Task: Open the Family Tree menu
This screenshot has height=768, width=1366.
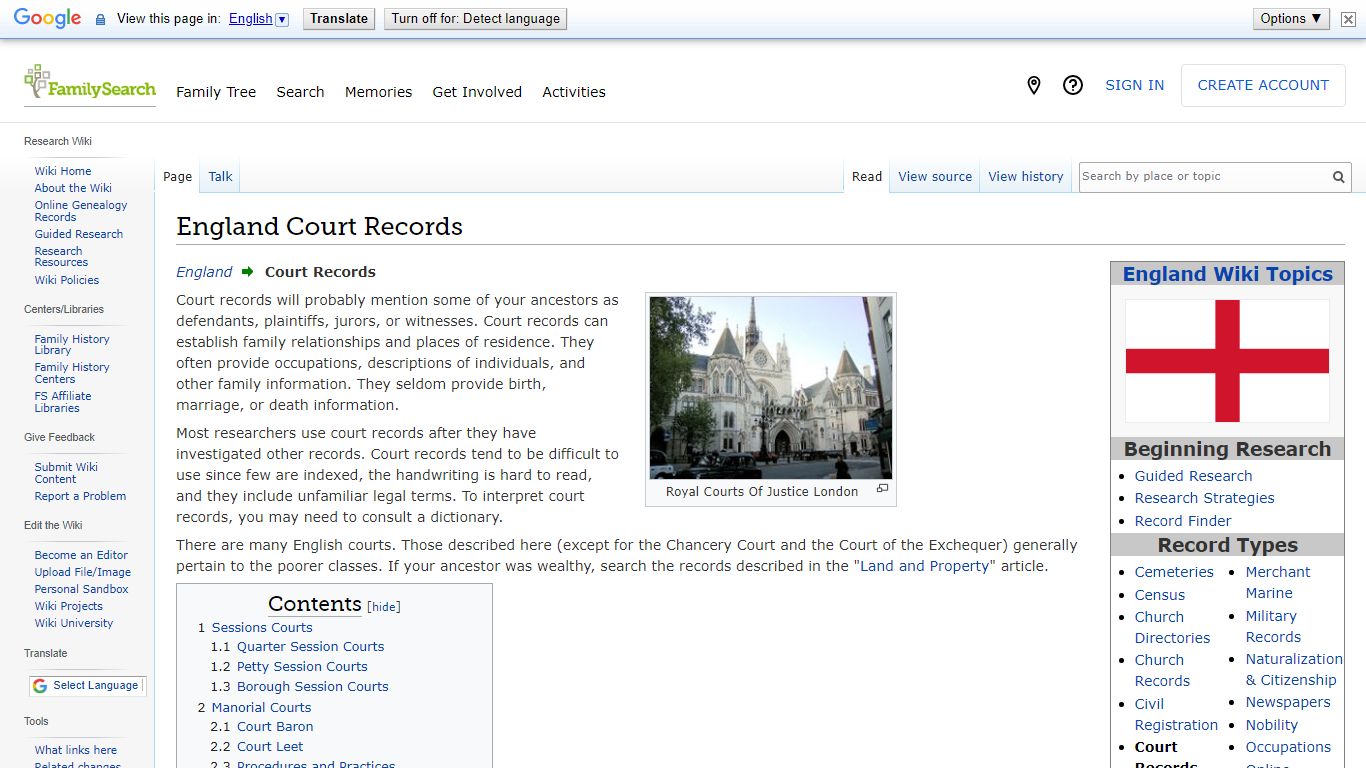Action: (x=216, y=92)
